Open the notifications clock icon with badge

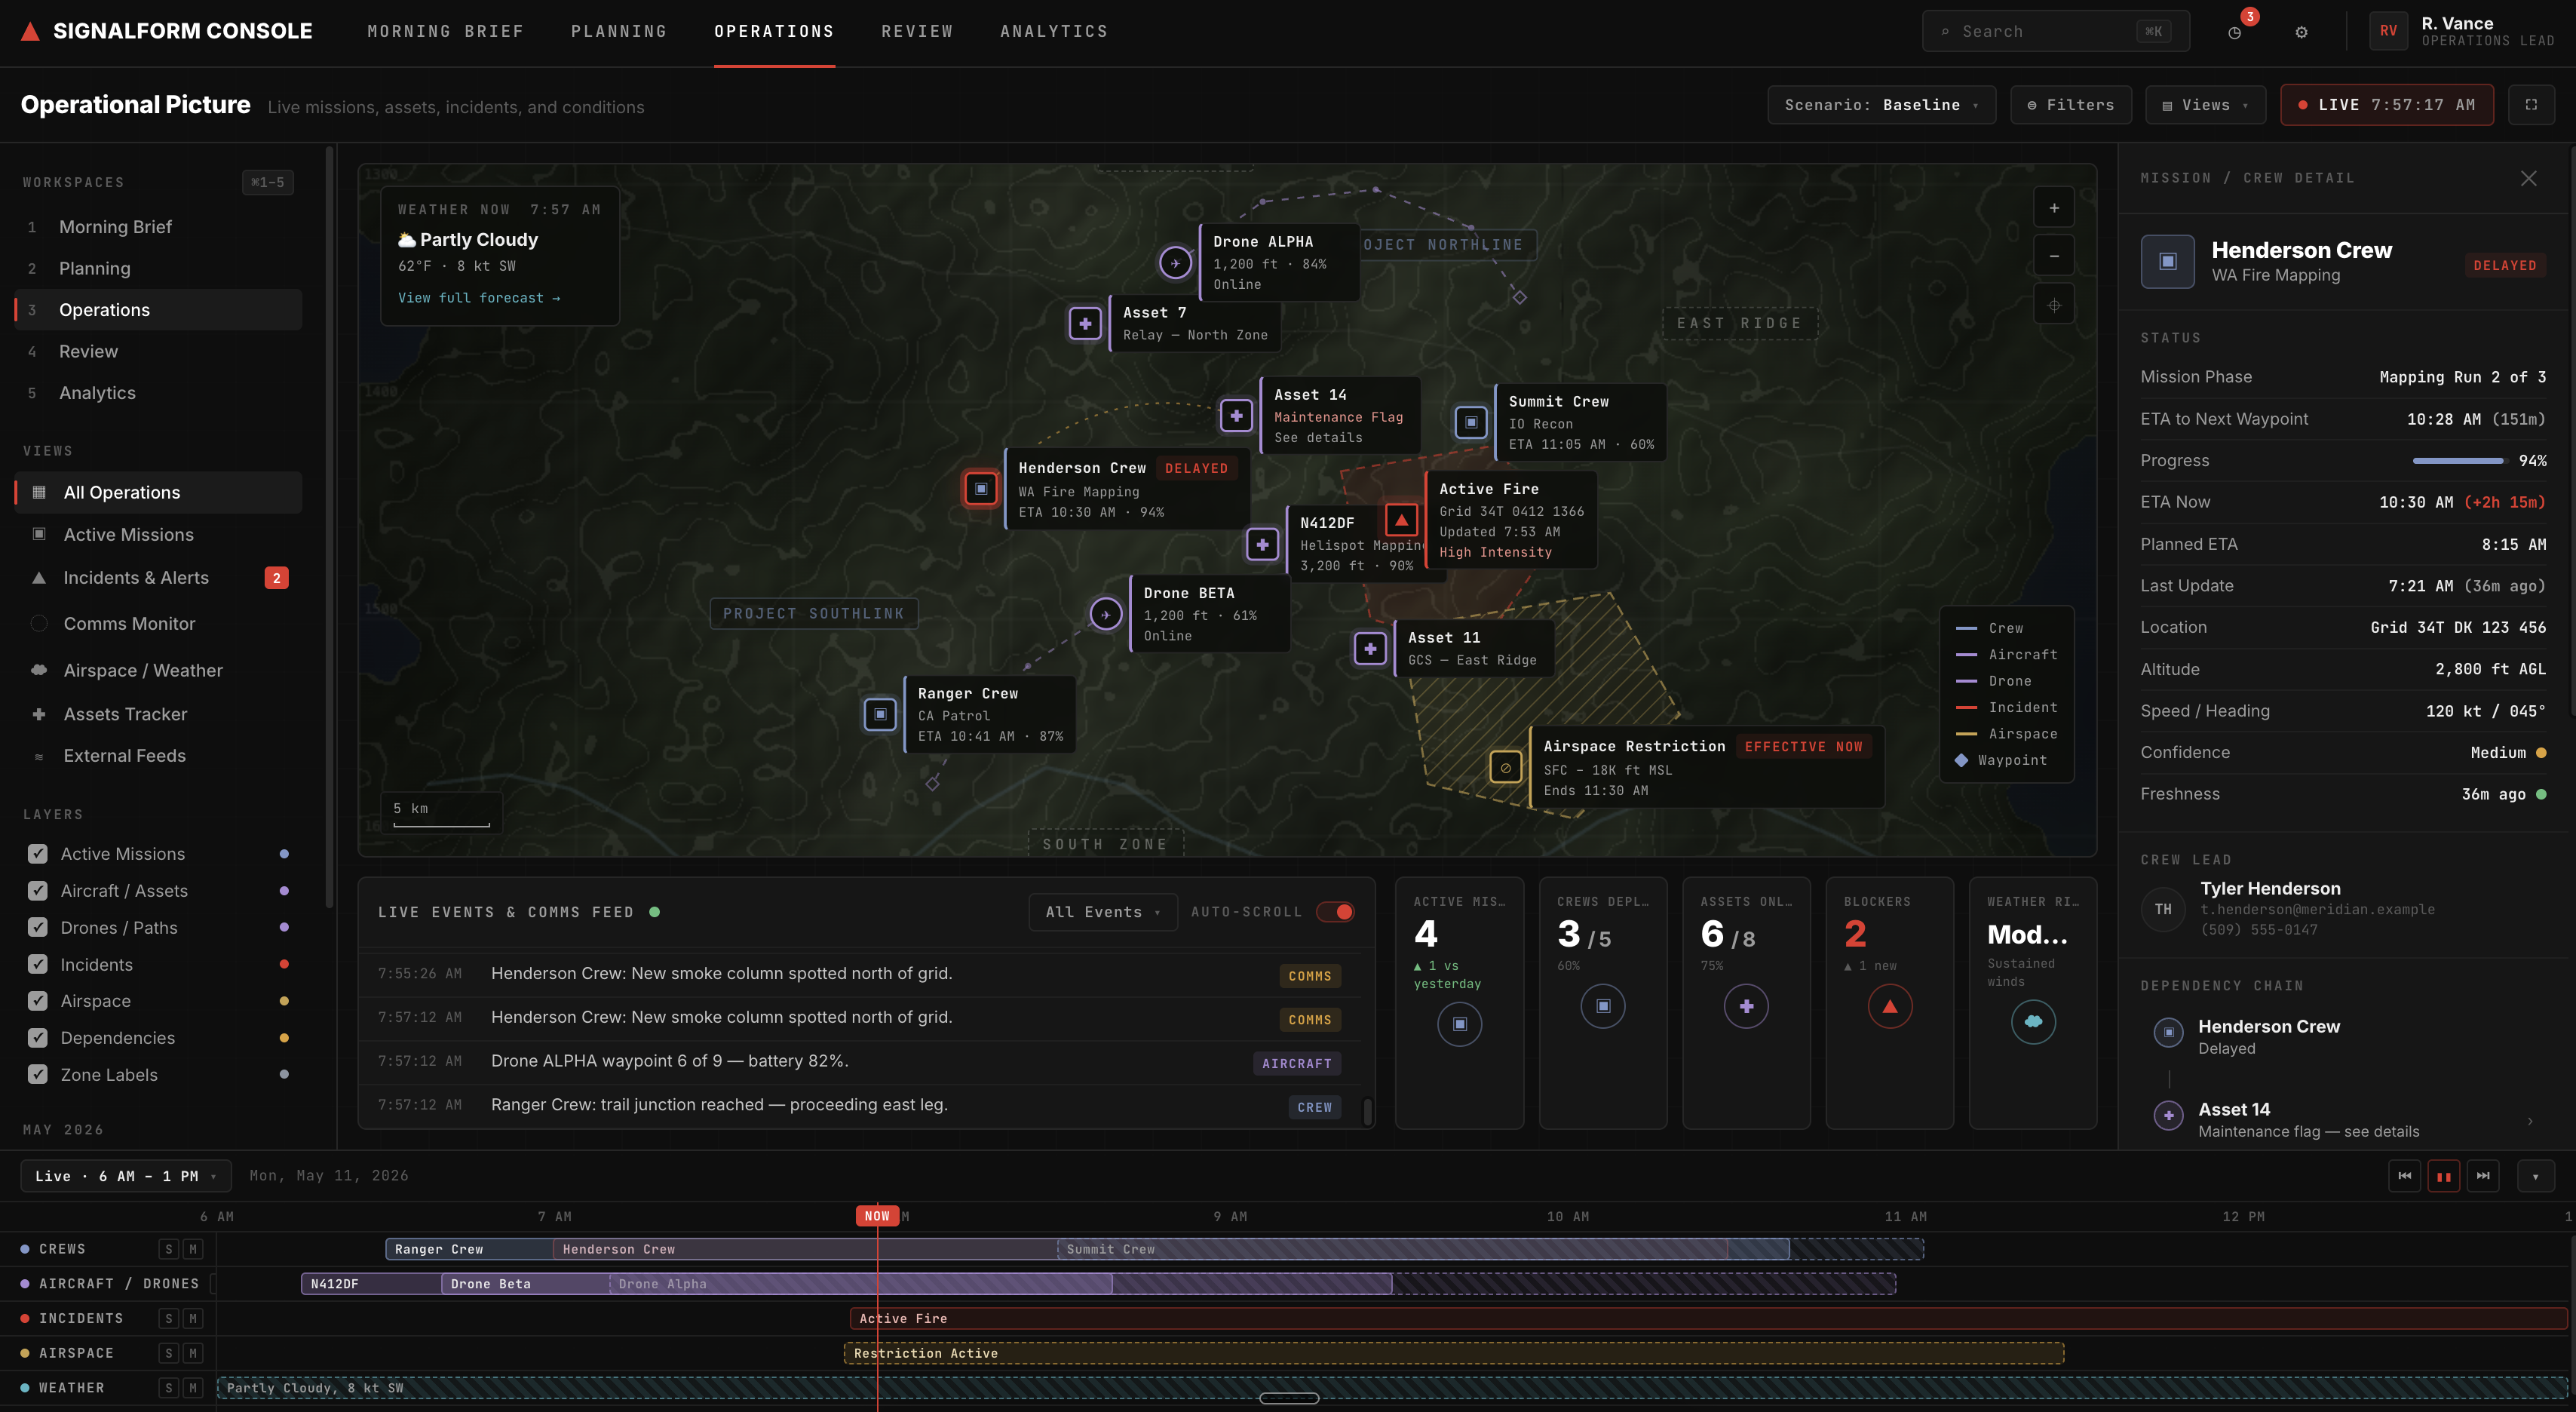(x=2234, y=32)
